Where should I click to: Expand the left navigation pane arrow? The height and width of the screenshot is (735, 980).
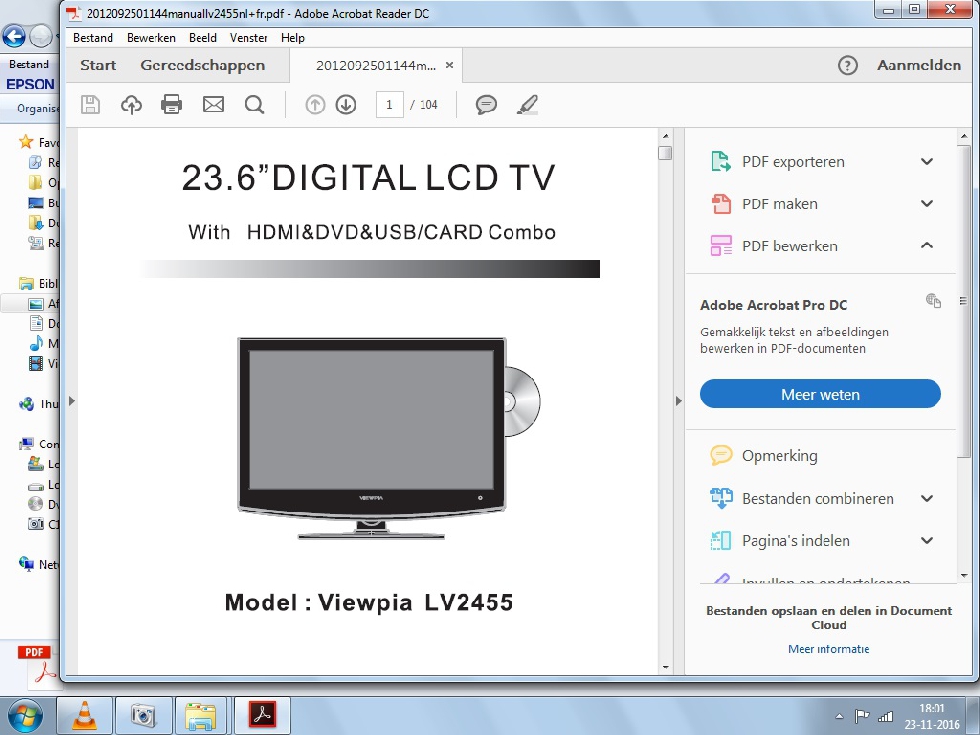72,401
